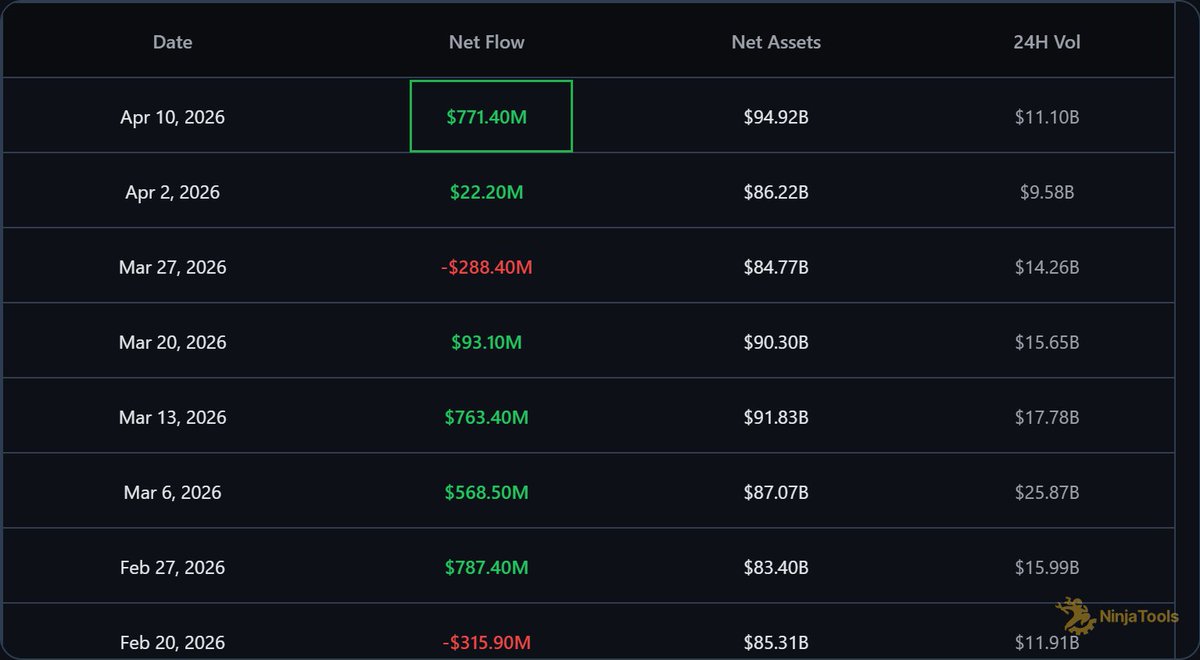Click the $787.40M net flow value
This screenshot has height=660, width=1200.
click(x=486, y=567)
